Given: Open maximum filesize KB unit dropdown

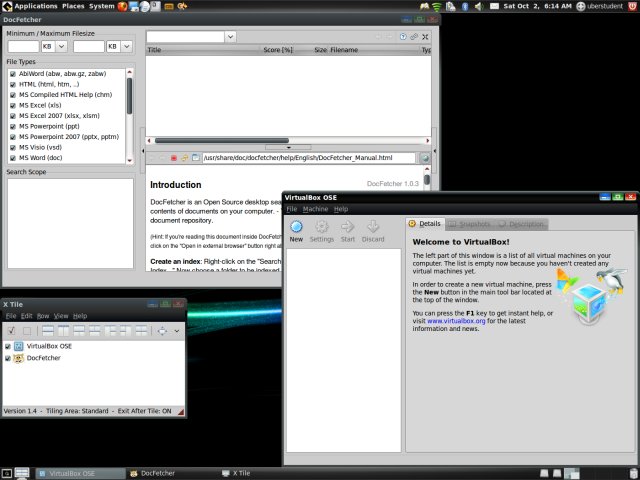Looking at the screenshot, I should (x=127, y=47).
